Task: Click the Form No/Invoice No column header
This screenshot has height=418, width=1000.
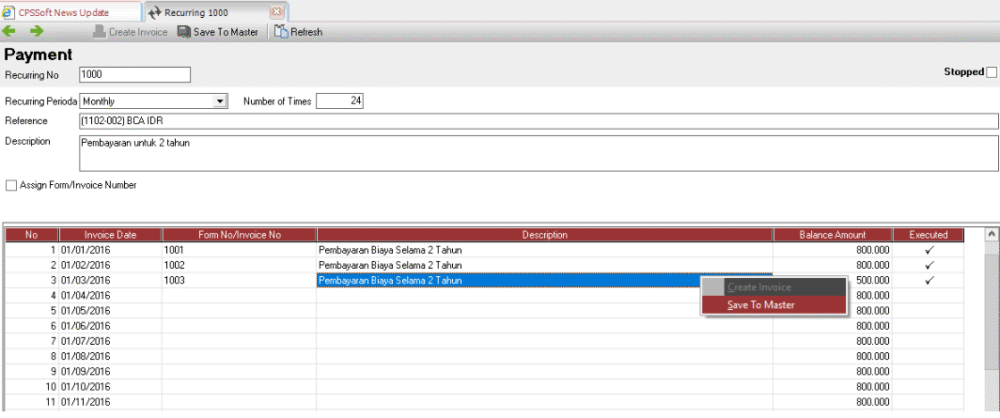Action: click(239, 235)
